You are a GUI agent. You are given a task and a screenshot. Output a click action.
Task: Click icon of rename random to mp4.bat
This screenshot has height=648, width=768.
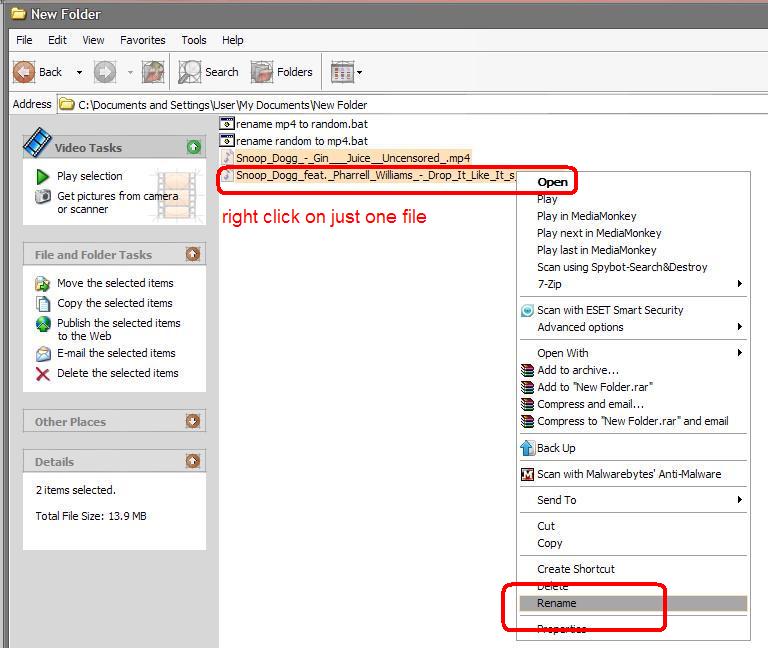click(x=227, y=141)
